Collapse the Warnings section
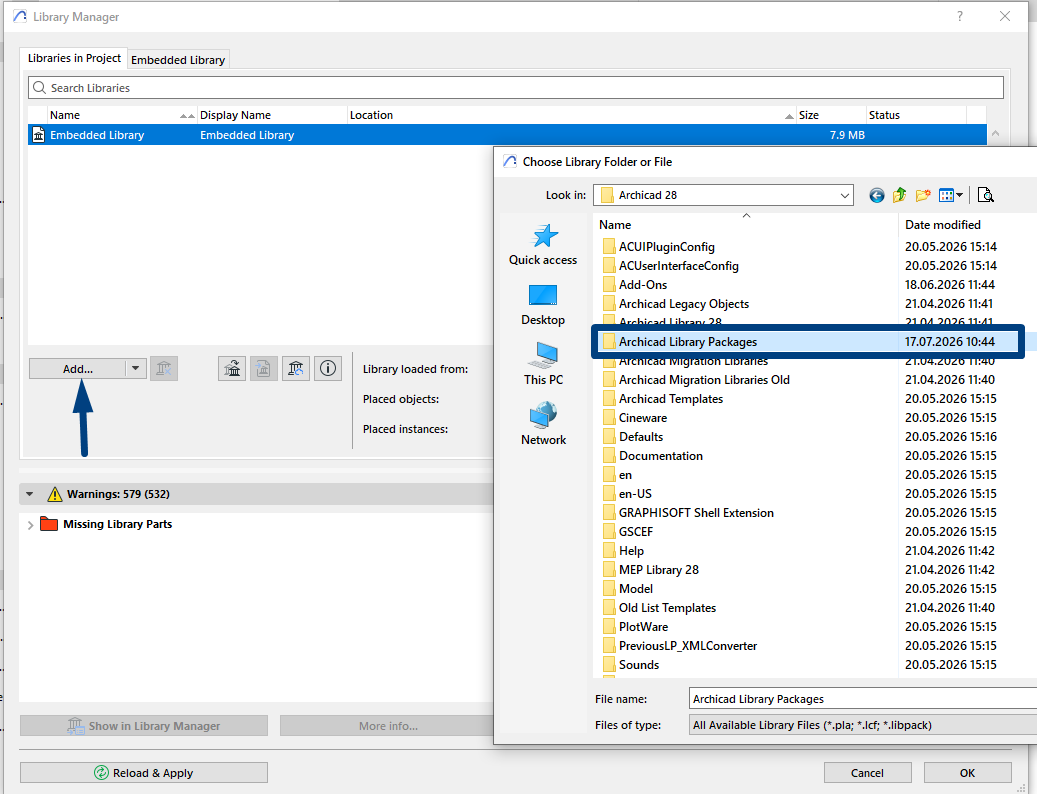This screenshot has width=1037, height=794. click(x=30, y=494)
